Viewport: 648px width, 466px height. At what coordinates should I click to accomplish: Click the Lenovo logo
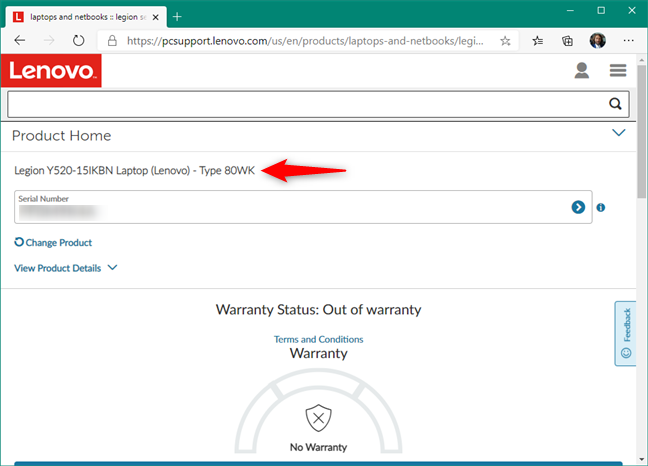point(51,71)
